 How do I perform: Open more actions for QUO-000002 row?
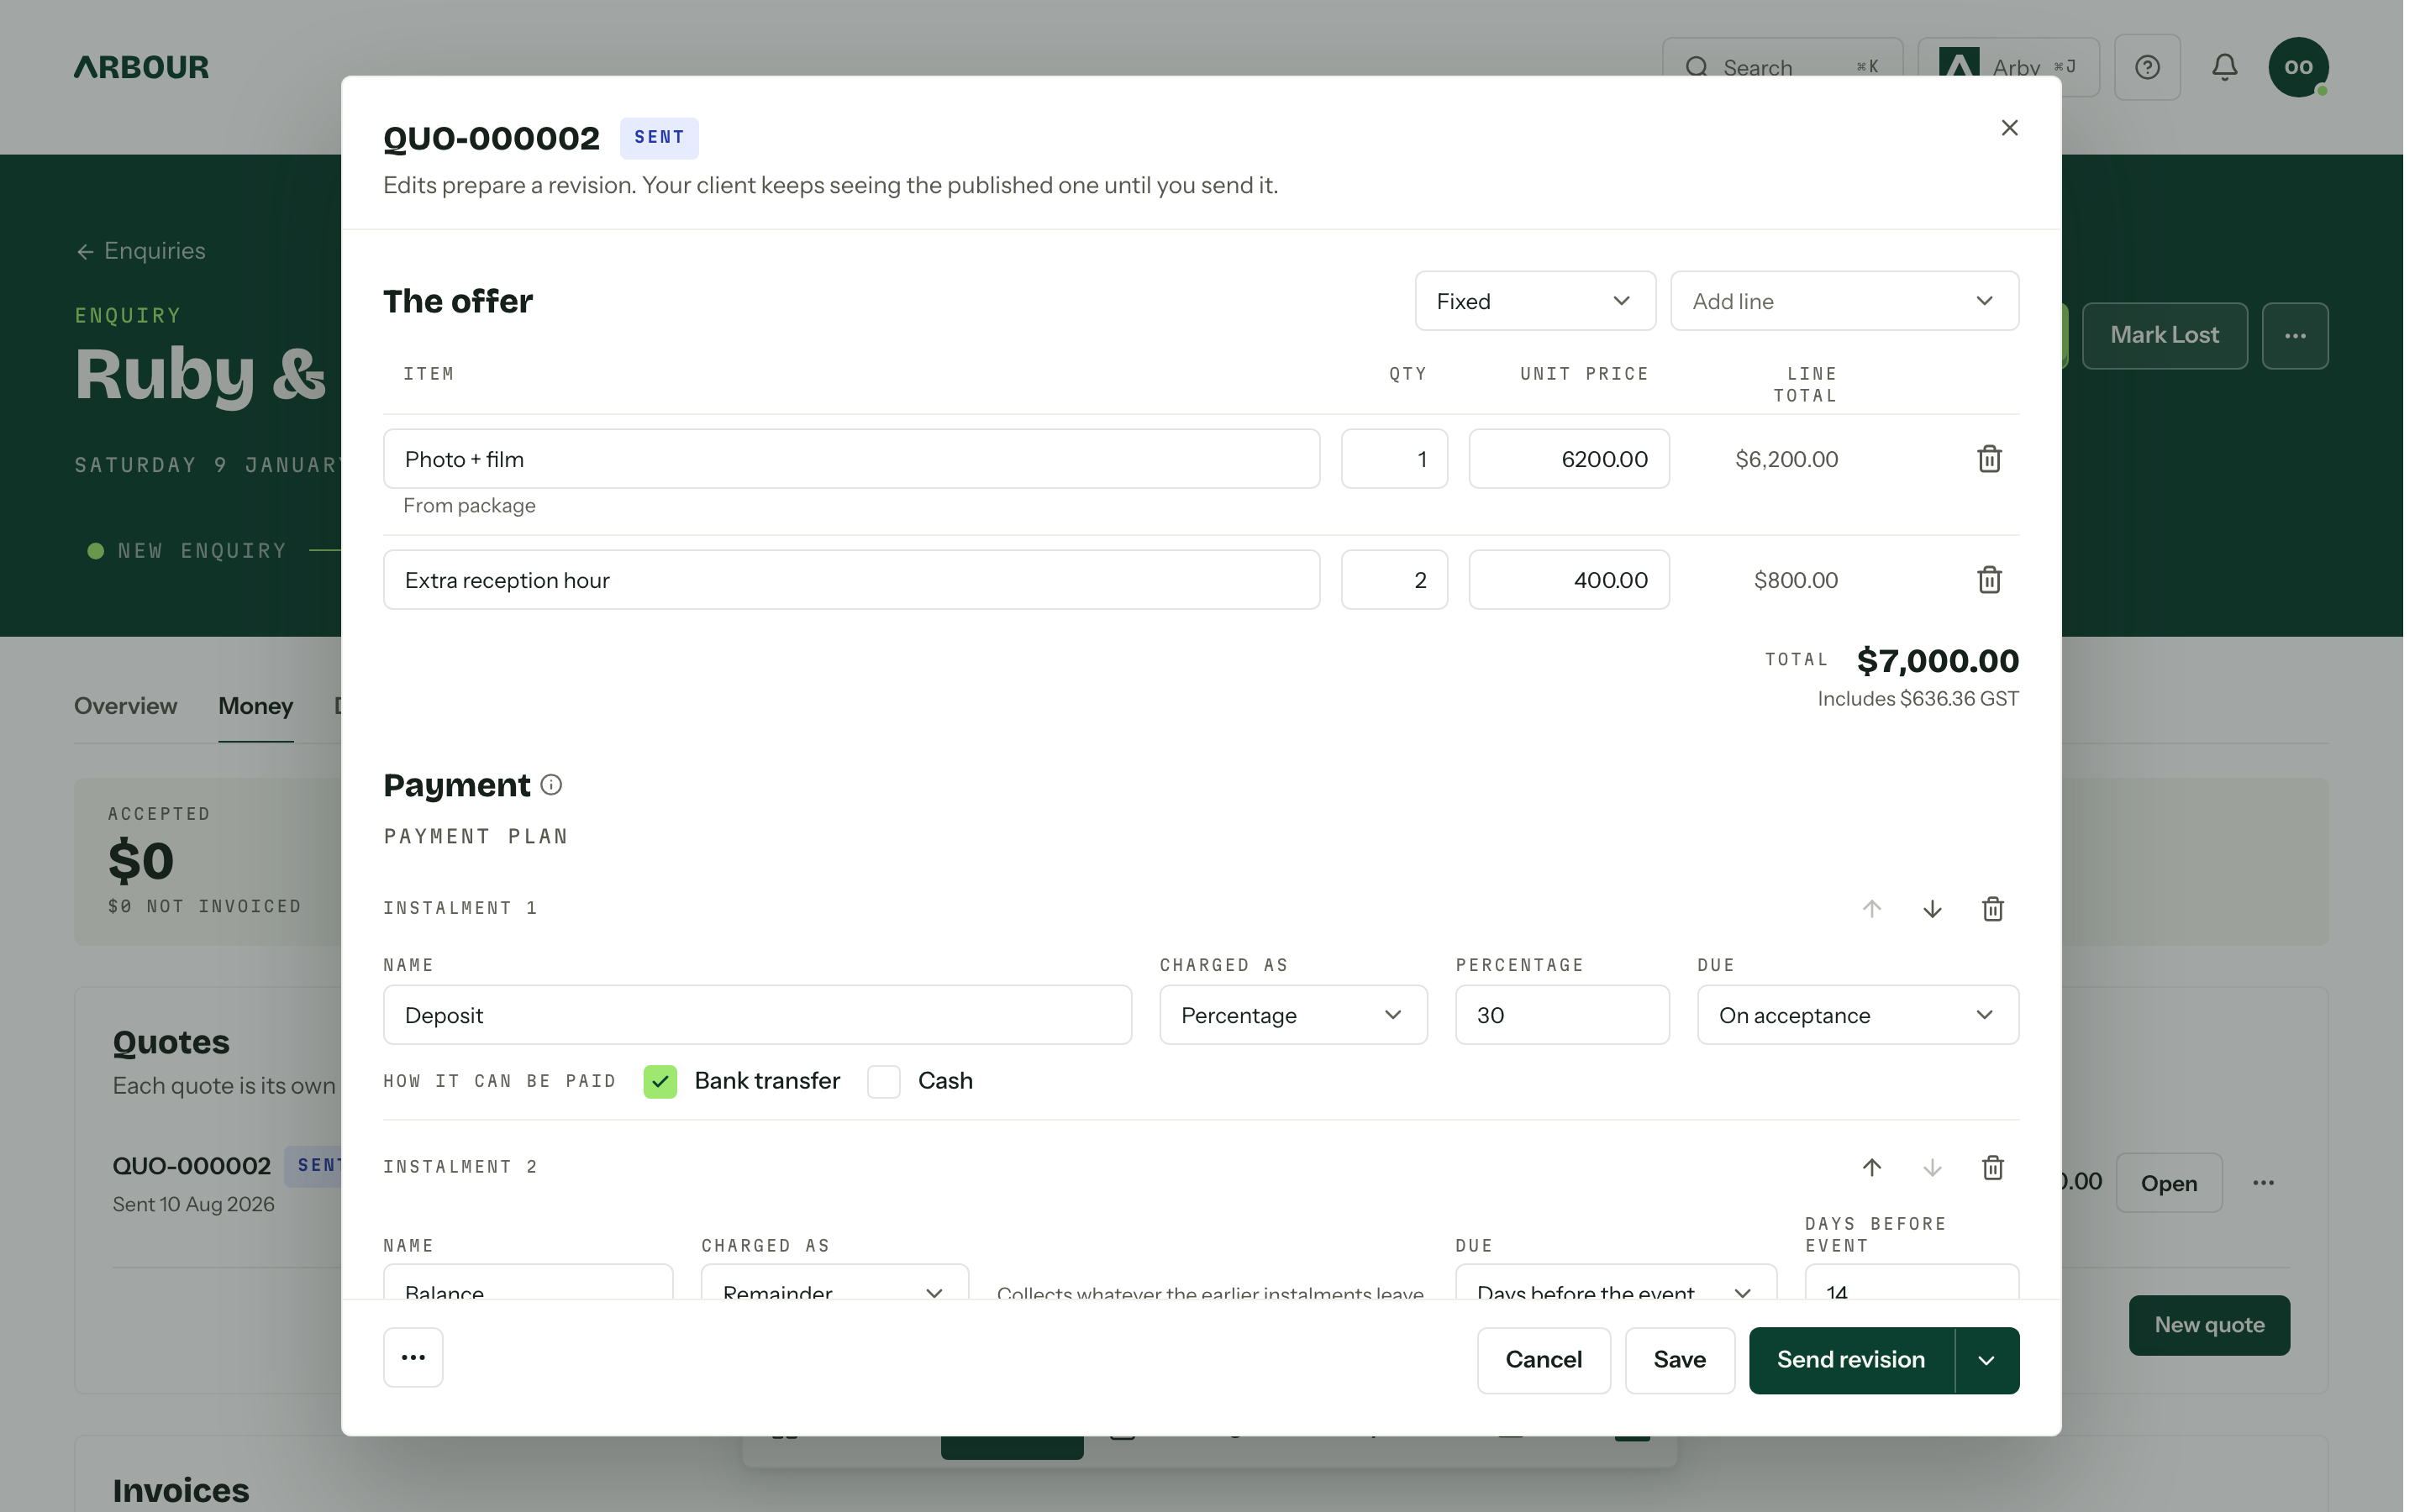(2263, 1183)
